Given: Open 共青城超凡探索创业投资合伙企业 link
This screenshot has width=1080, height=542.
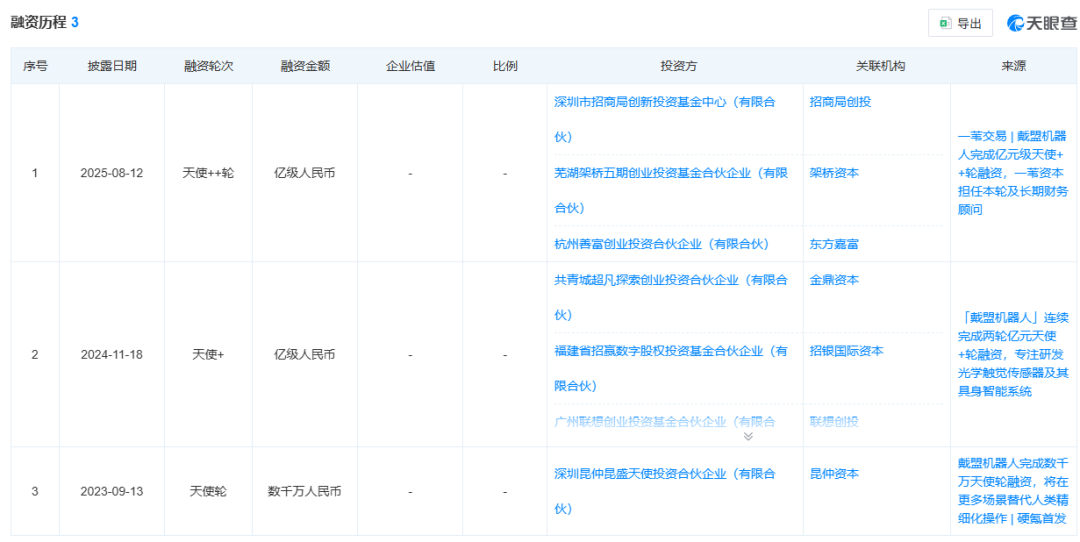Looking at the screenshot, I should (x=670, y=298).
